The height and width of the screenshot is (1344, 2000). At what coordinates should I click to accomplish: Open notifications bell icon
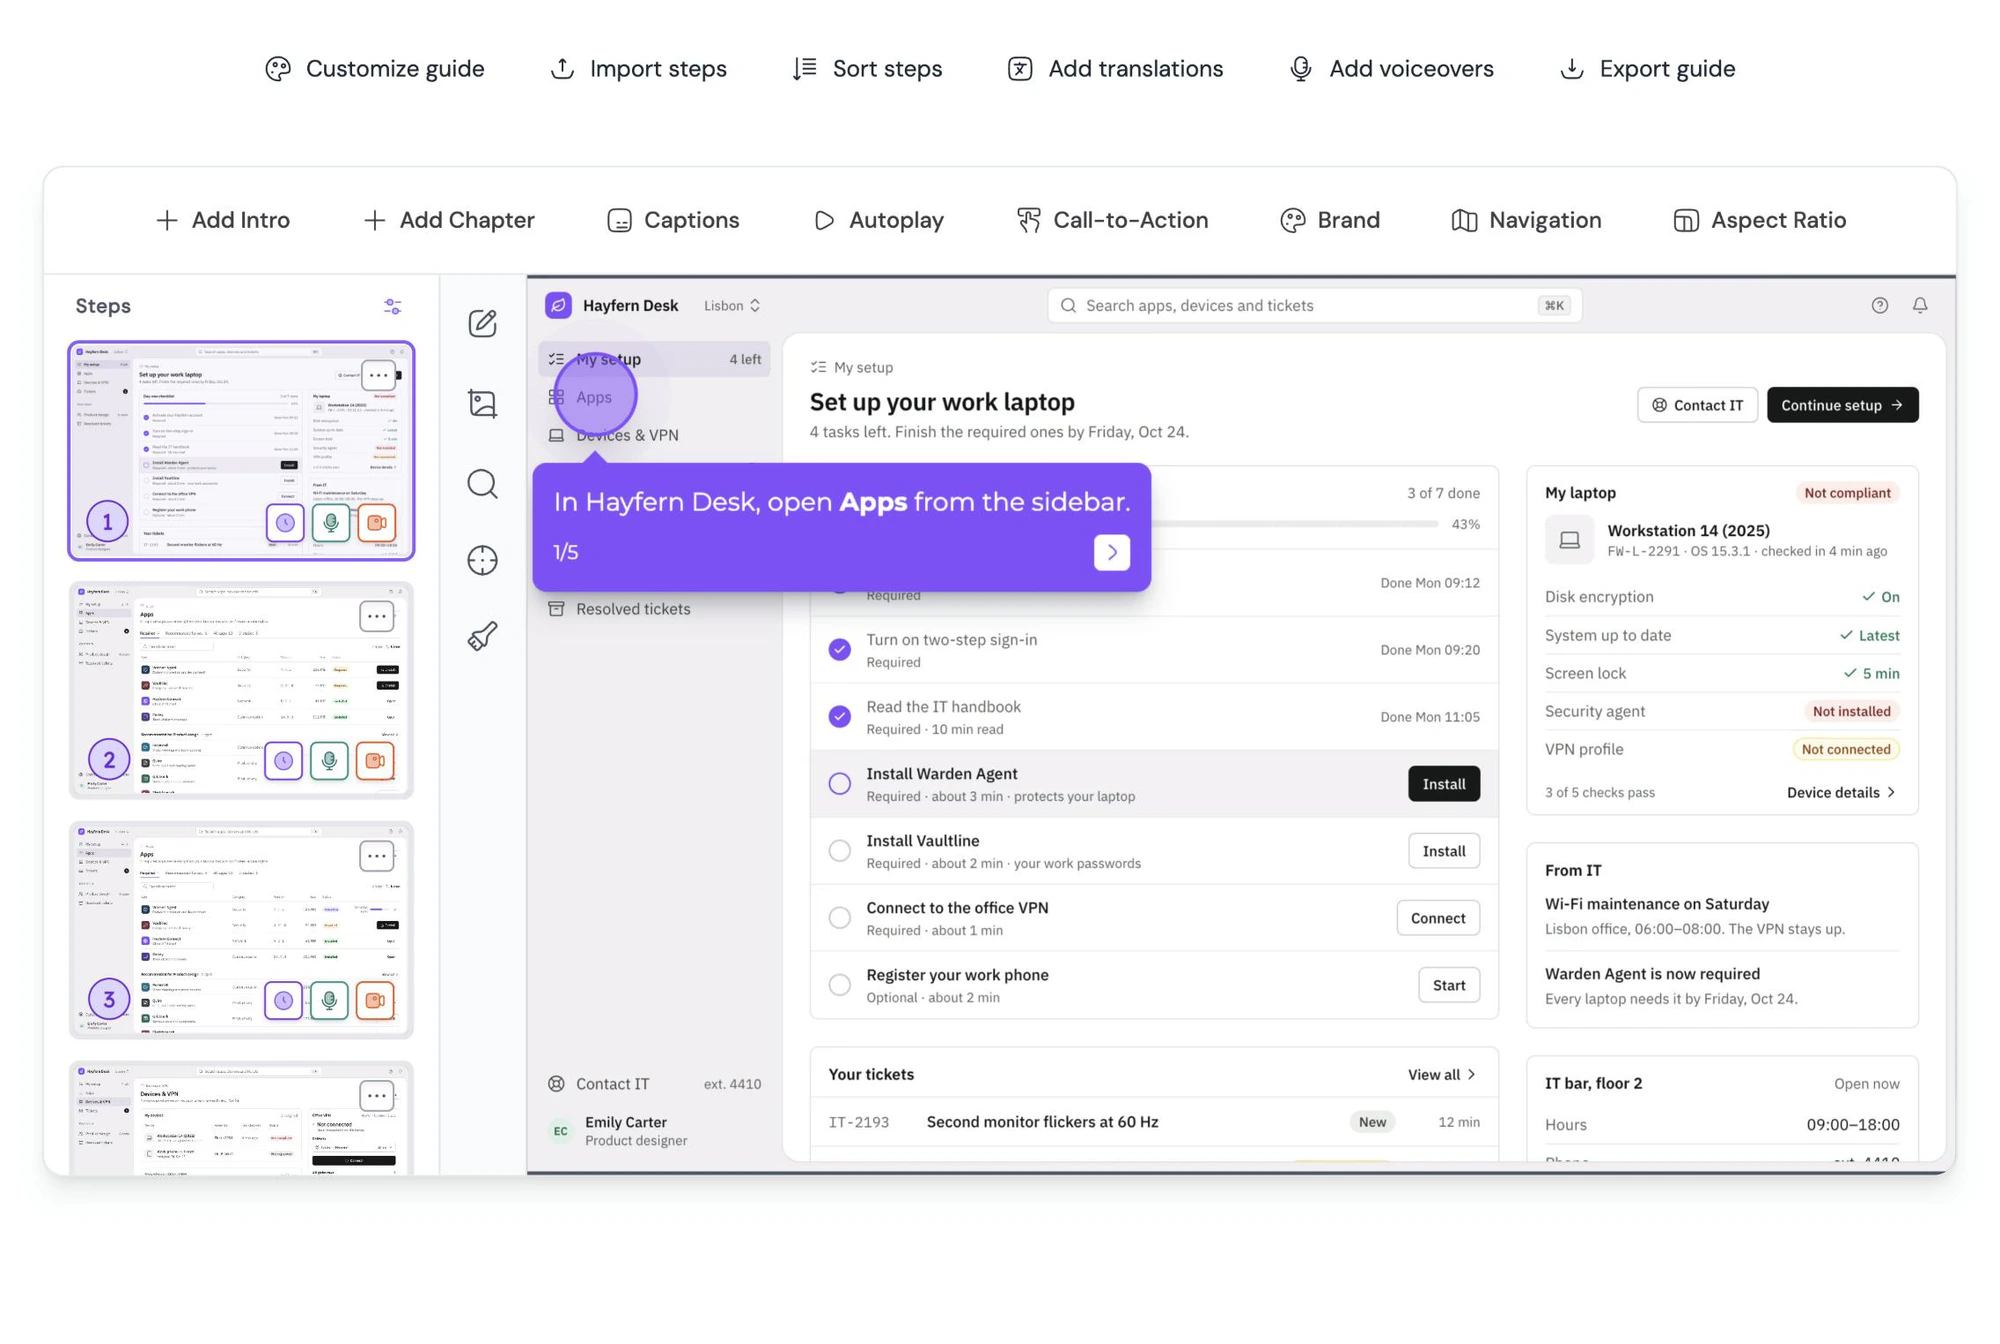(1920, 305)
